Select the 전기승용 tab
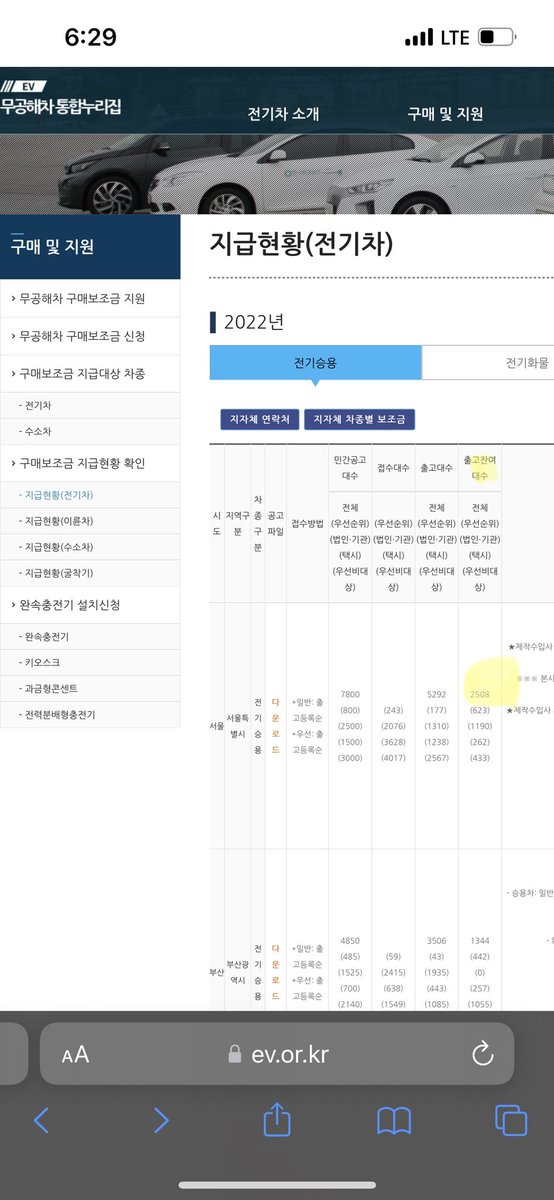This screenshot has height=1200, width=554. coord(315,363)
